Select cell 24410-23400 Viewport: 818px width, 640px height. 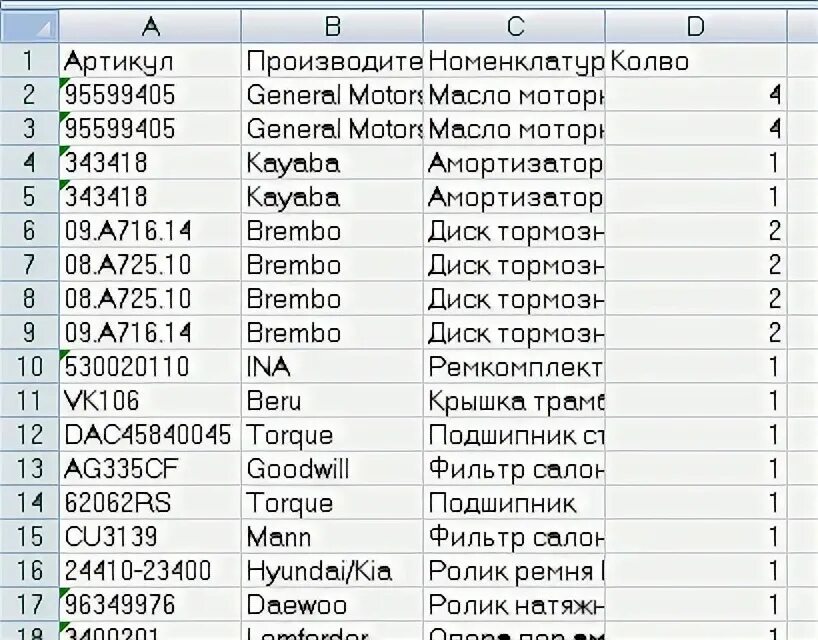click(x=150, y=570)
